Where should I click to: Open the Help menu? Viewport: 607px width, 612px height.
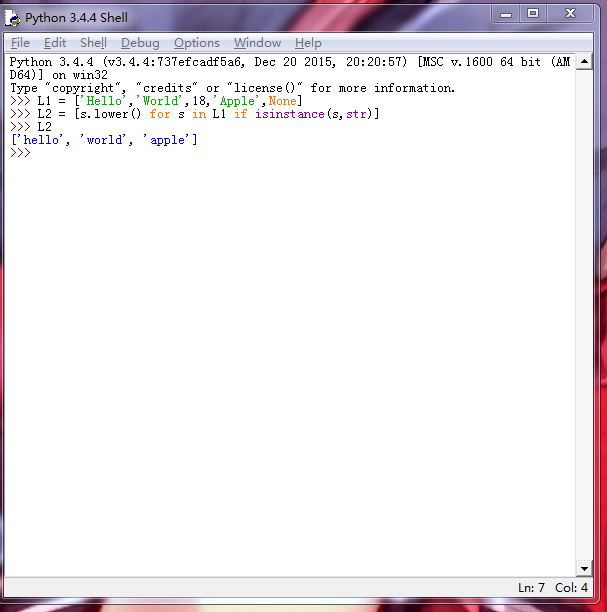(308, 43)
